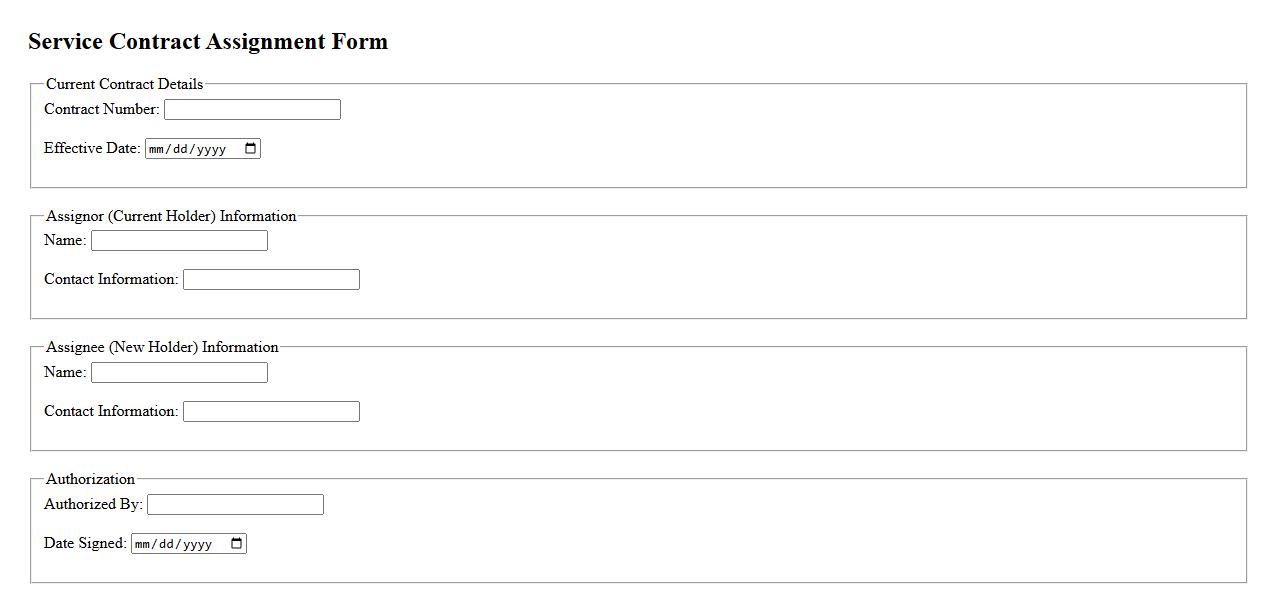Screen dimensions: 1278x601
Task: Select the day part of Effective Date
Action: (179, 150)
